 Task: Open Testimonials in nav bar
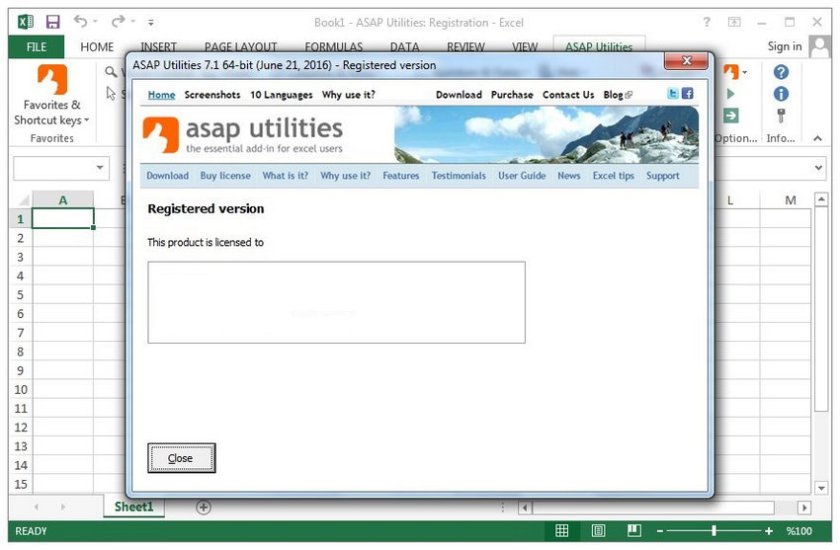pyautogui.click(x=459, y=176)
